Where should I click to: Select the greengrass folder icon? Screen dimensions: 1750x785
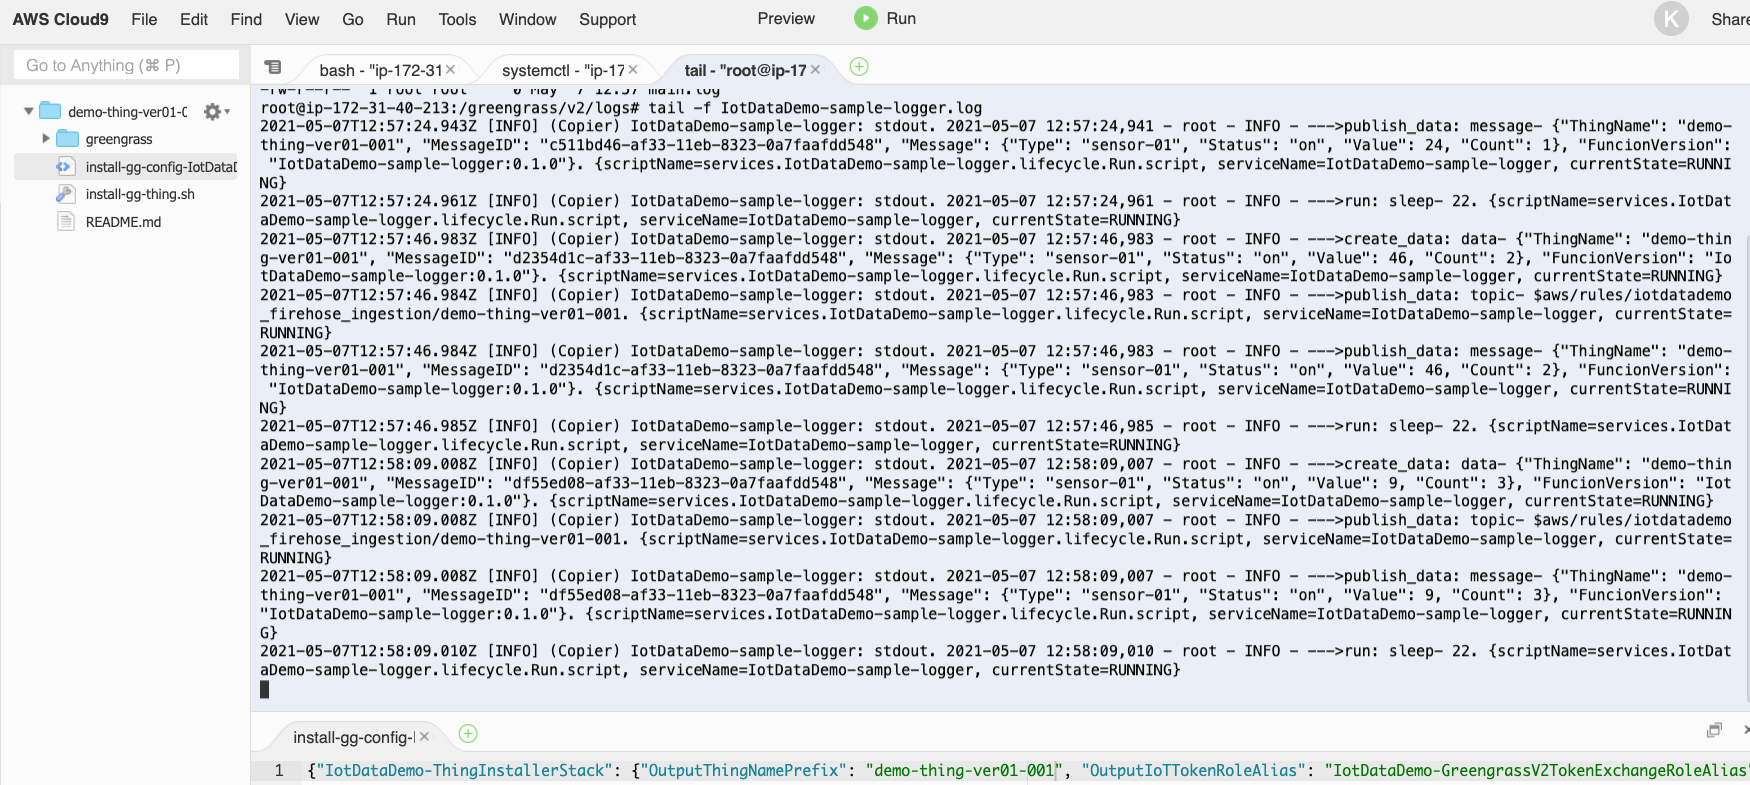coord(67,139)
